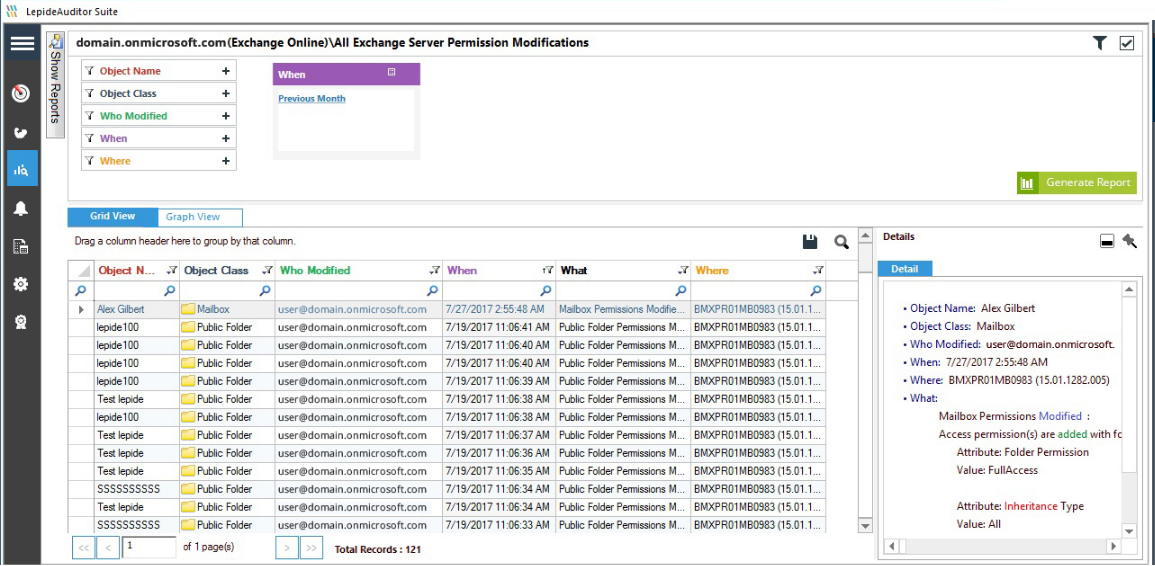
Task: Click the Who Modified search field
Action: pyautogui.click(x=358, y=290)
